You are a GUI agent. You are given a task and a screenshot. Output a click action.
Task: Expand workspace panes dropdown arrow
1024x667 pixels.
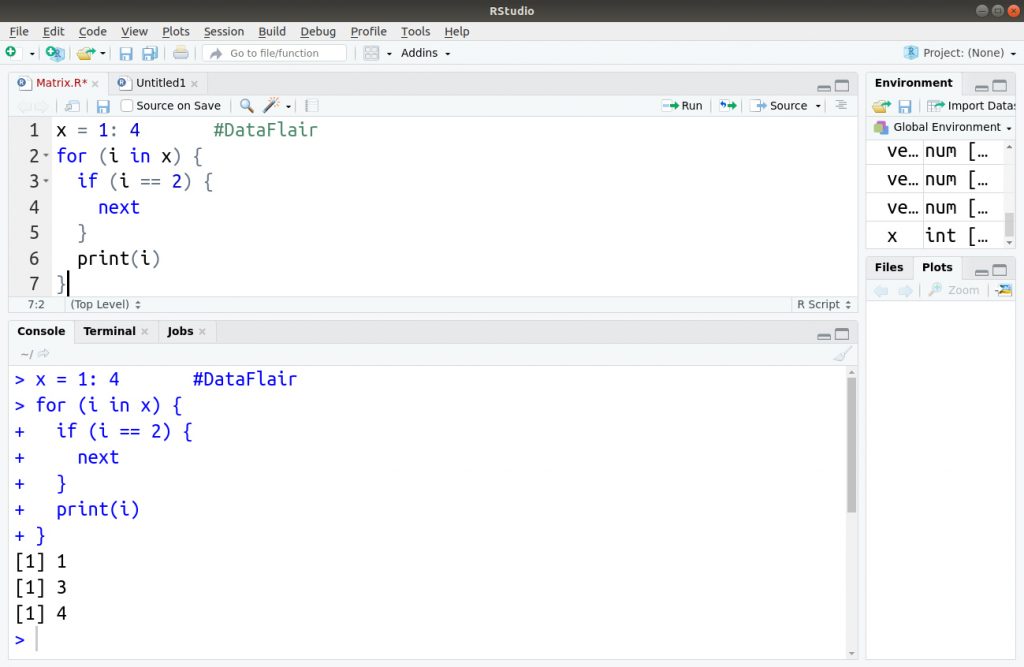389,54
